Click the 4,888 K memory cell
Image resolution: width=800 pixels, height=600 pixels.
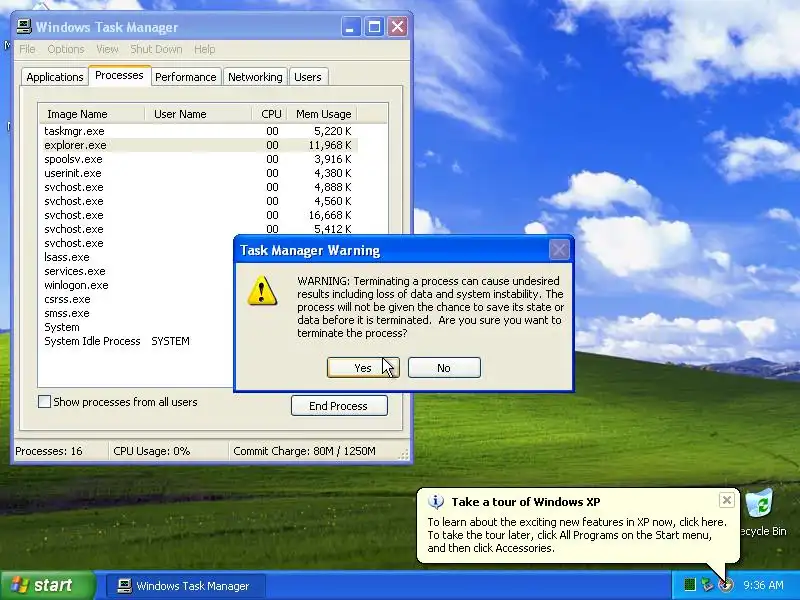click(333, 187)
